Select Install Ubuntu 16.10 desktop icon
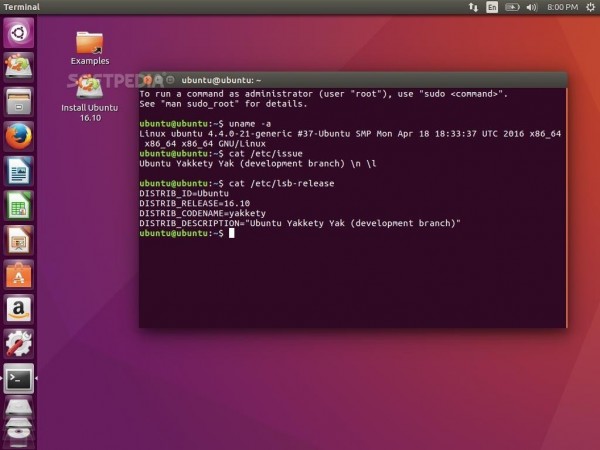 pos(90,98)
